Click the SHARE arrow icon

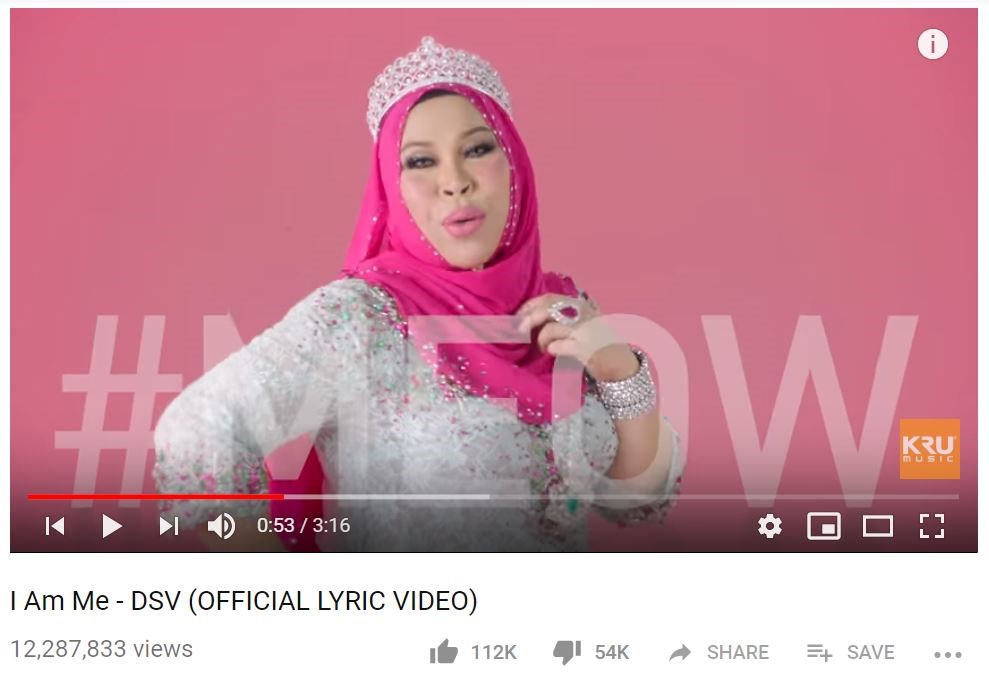(680, 653)
